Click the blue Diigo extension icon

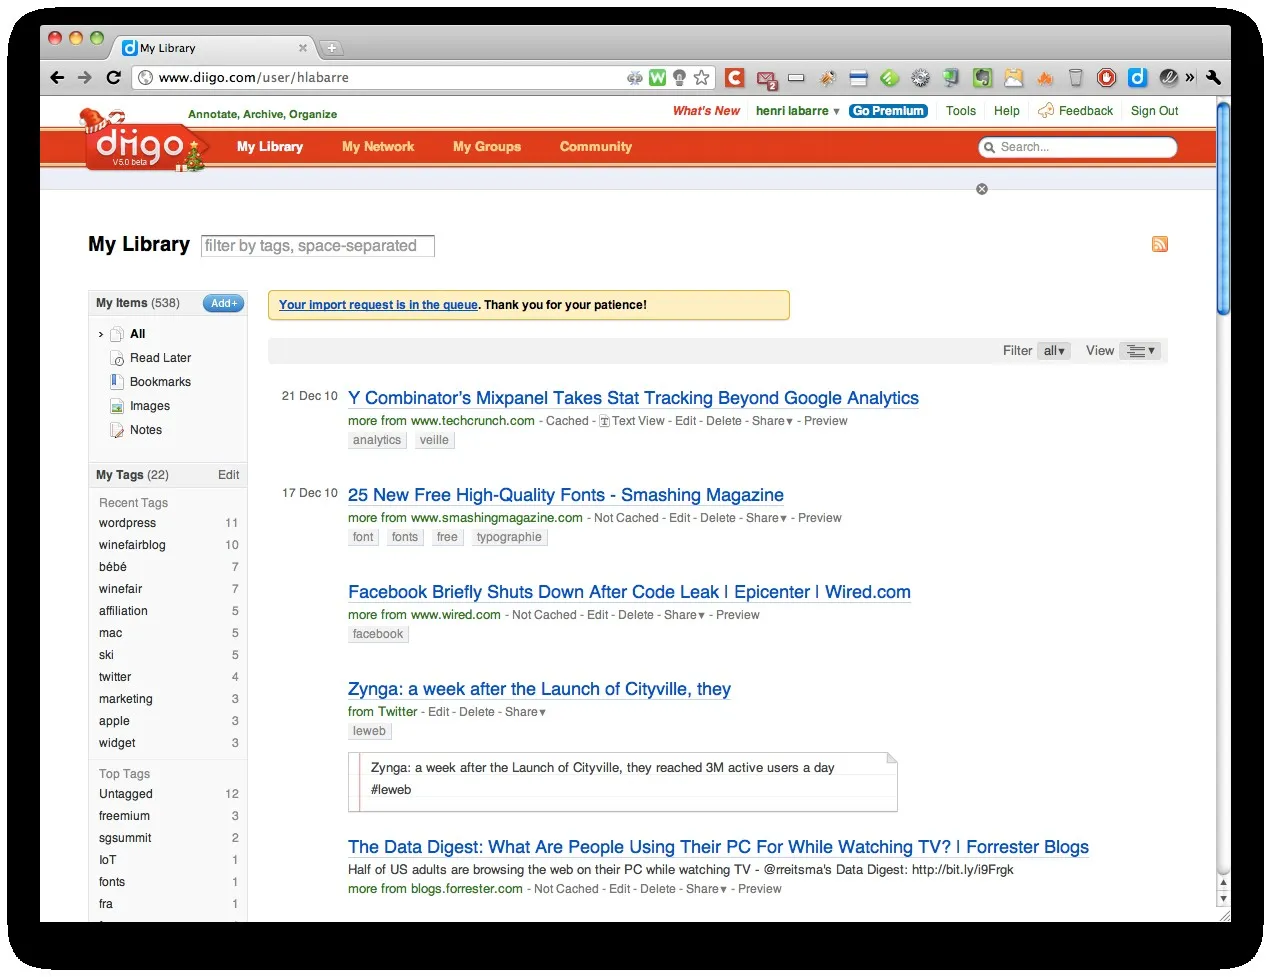pos(1137,77)
